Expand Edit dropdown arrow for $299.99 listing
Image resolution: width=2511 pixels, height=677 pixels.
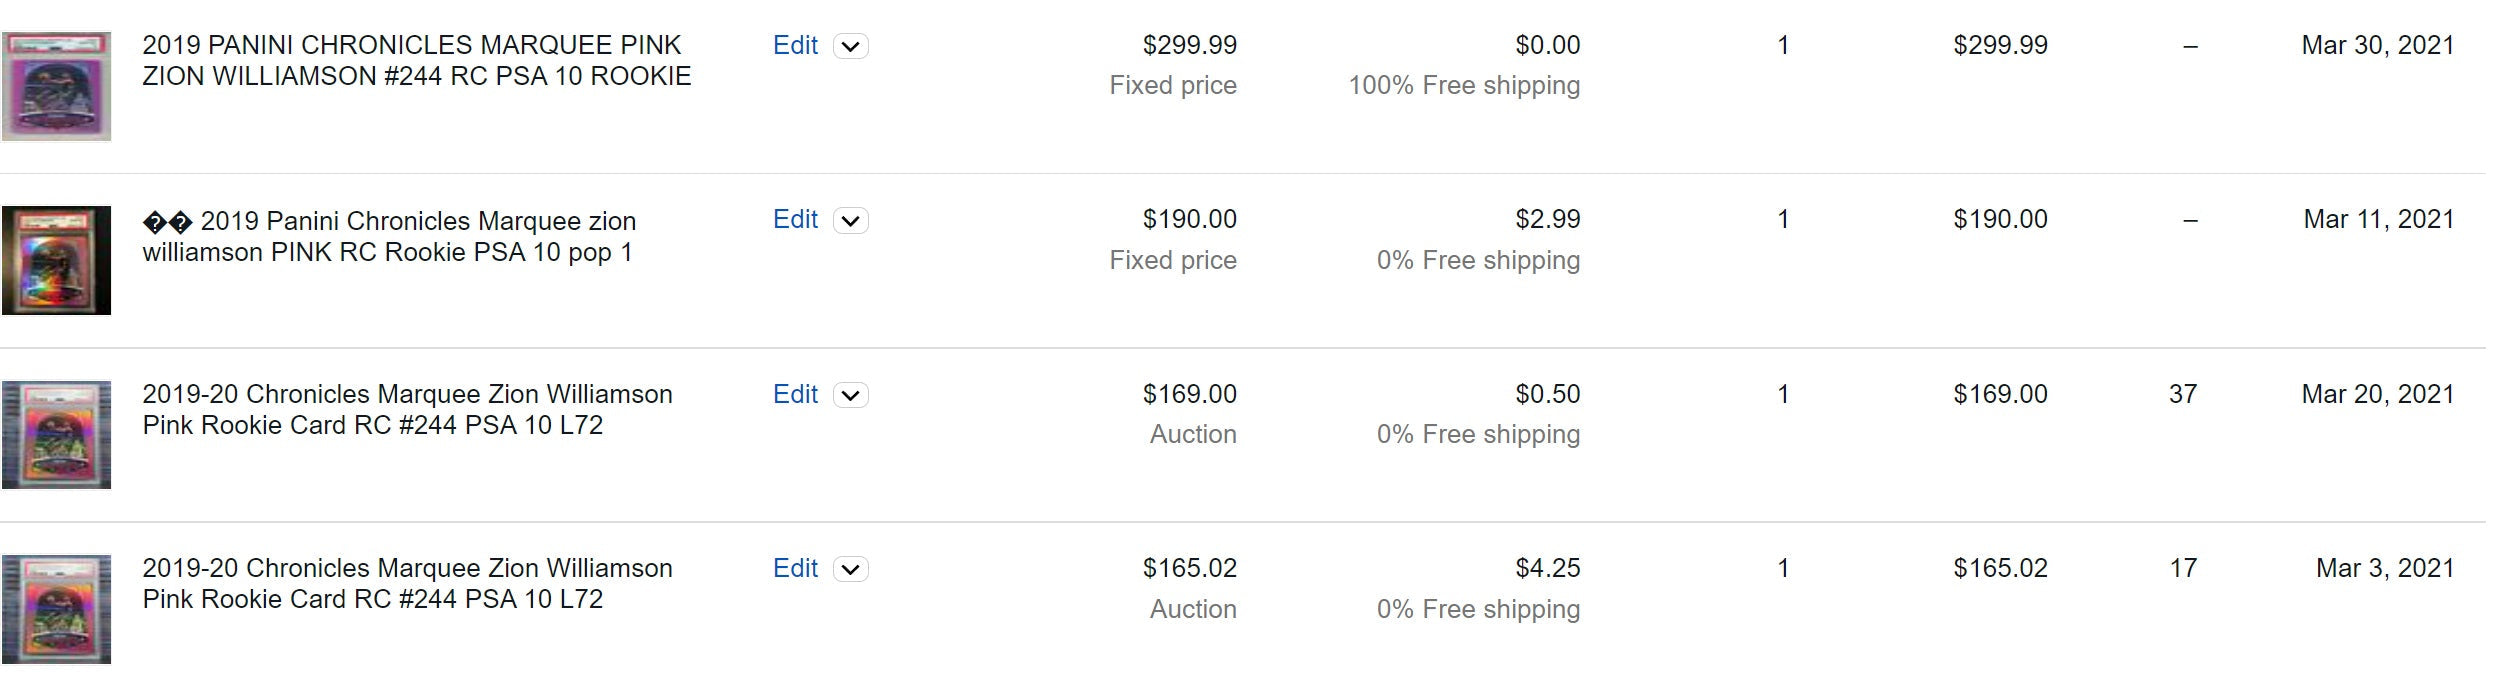point(851,46)
